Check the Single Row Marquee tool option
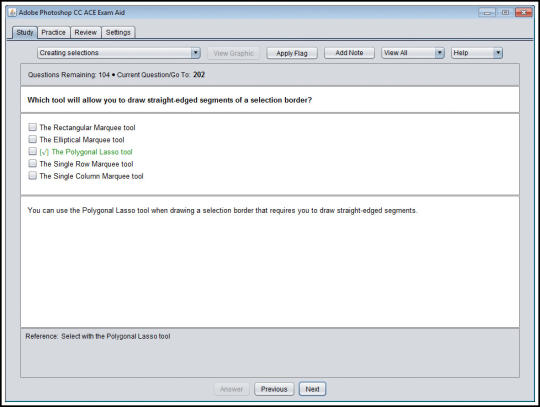This screenshot has width=540, height=407. (x=32, y=163)
